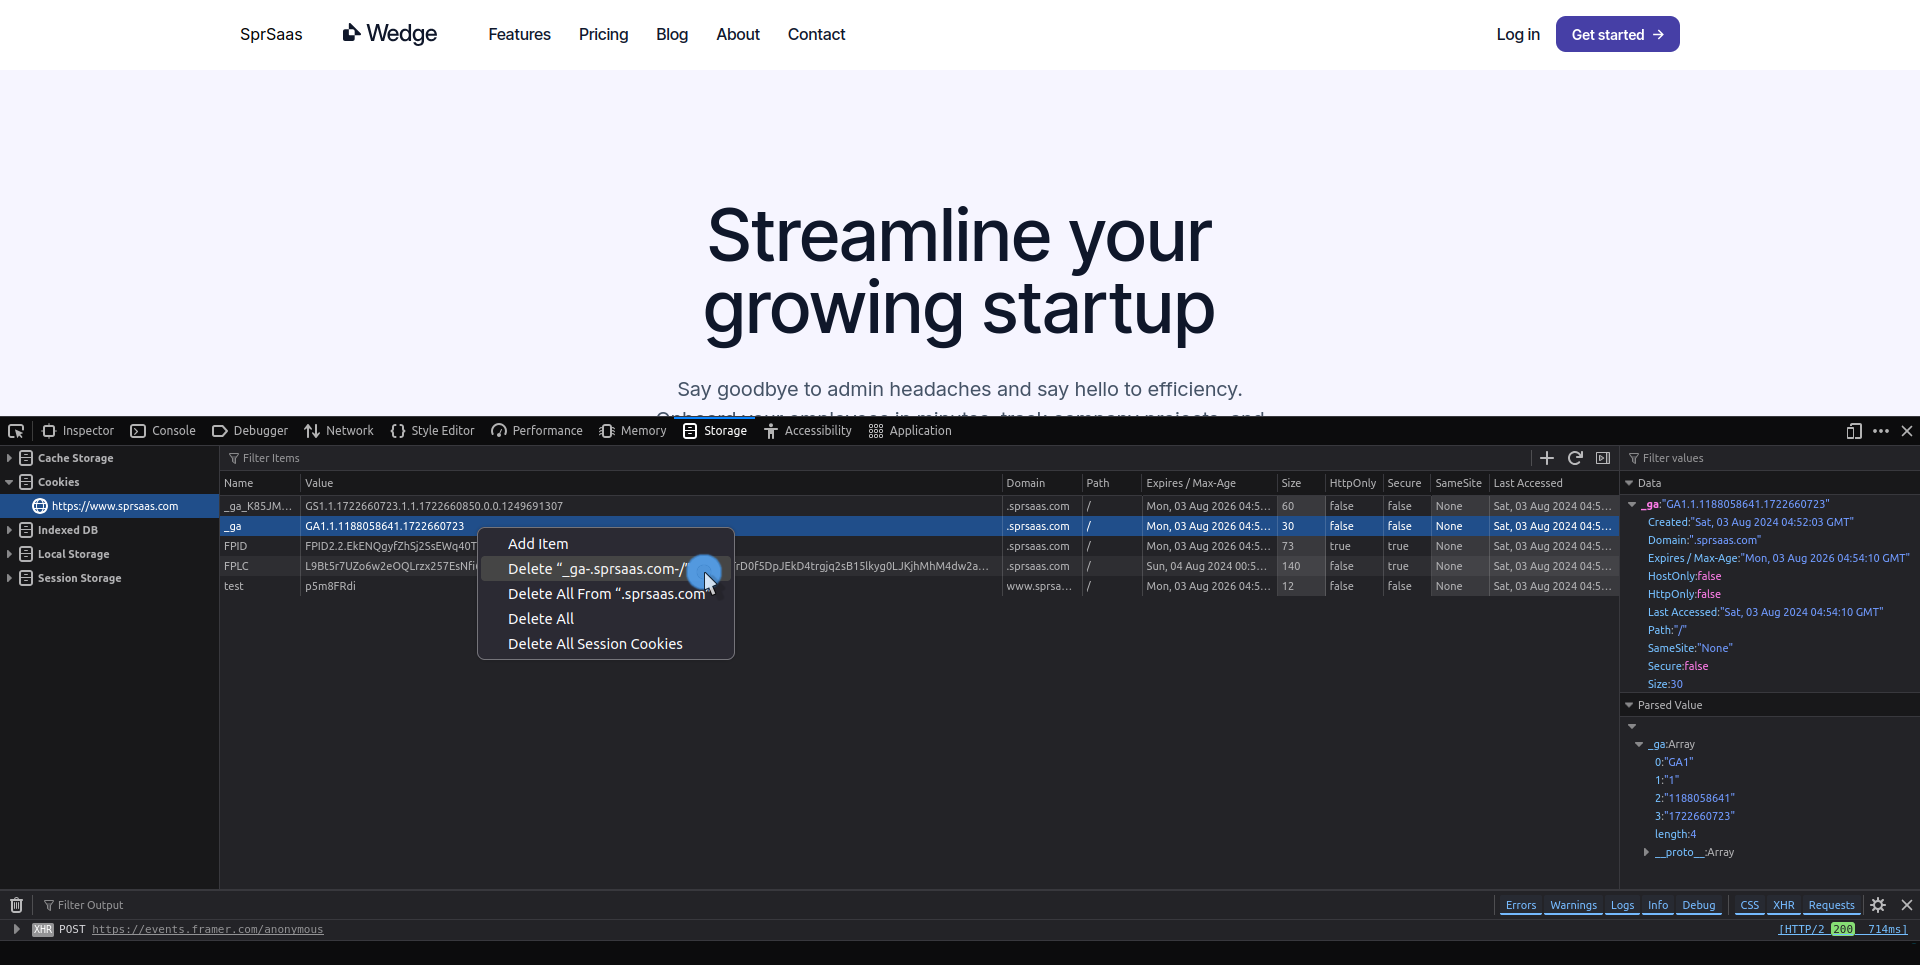Image resolution: width=1920 pixels, height=965 pixels.
Task: Choose Delete All from context menu
Action: point(541,619)
